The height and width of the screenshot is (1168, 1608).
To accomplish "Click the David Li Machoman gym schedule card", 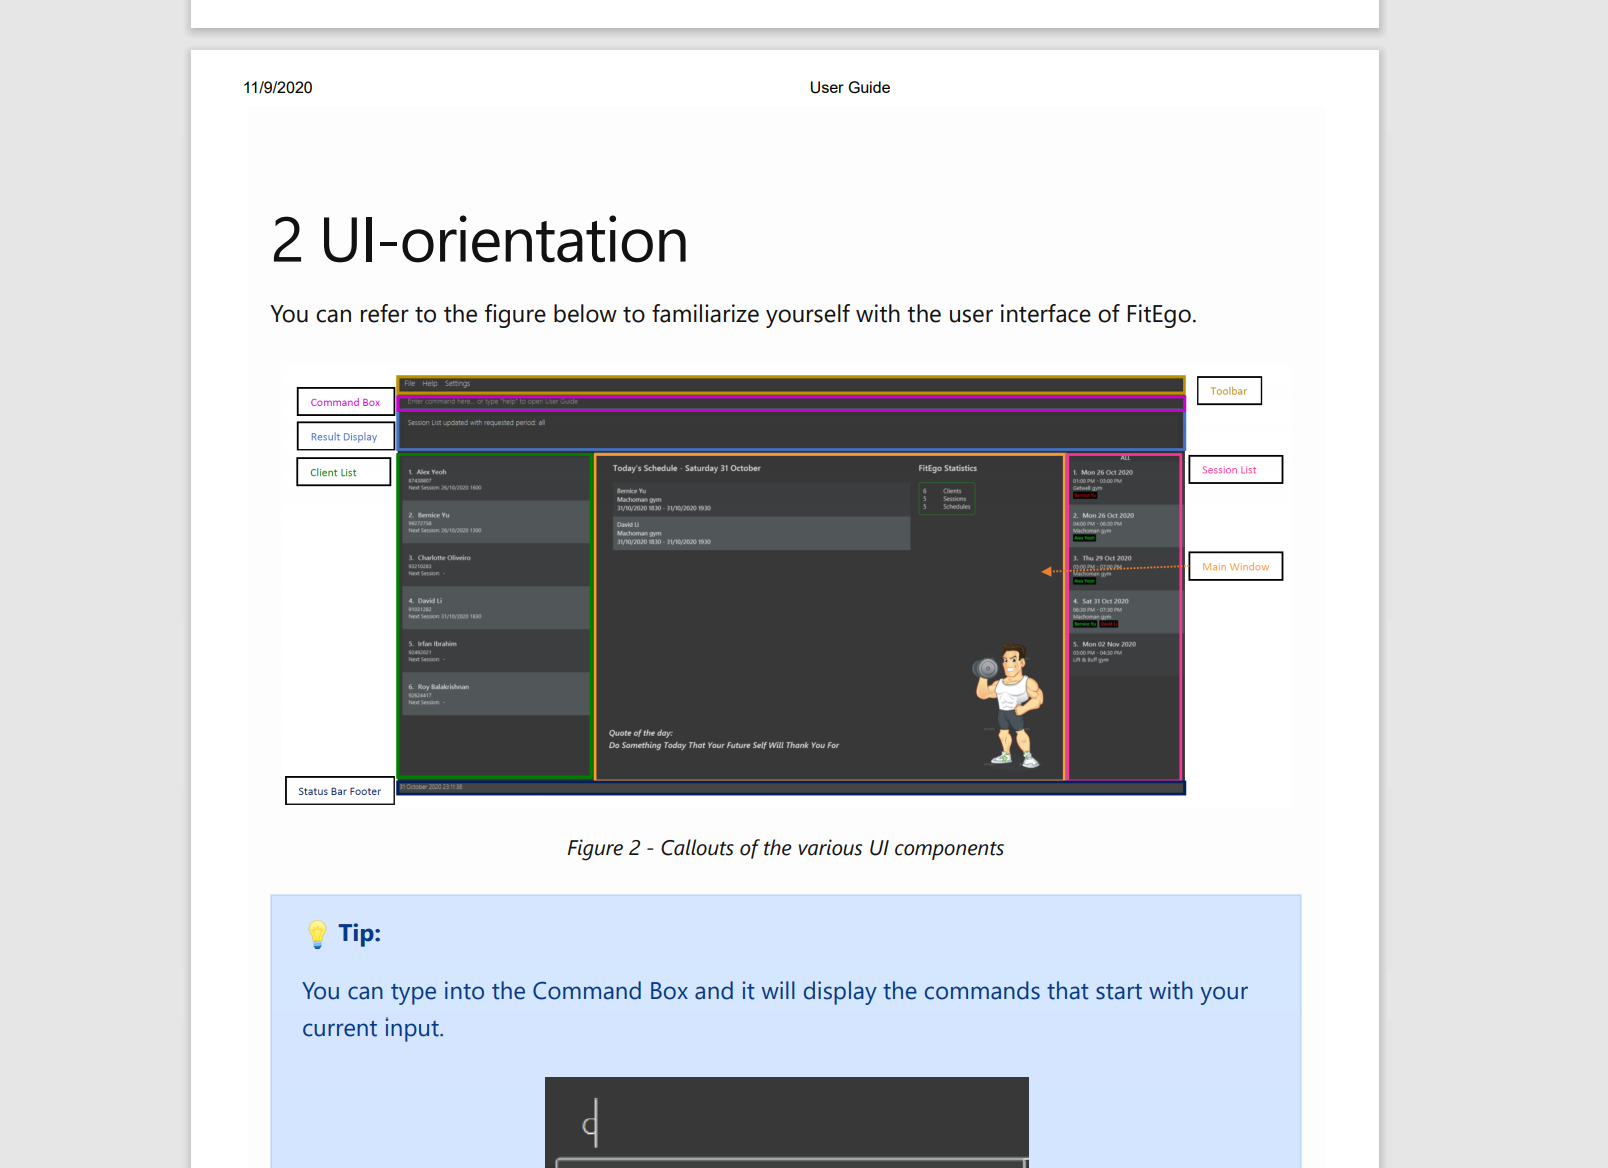I will tap(762, 533).
